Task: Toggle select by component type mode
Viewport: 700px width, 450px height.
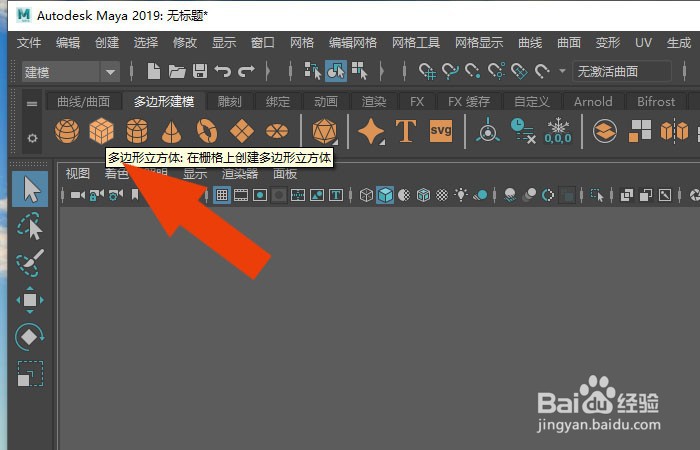Action: click(359, 71)
